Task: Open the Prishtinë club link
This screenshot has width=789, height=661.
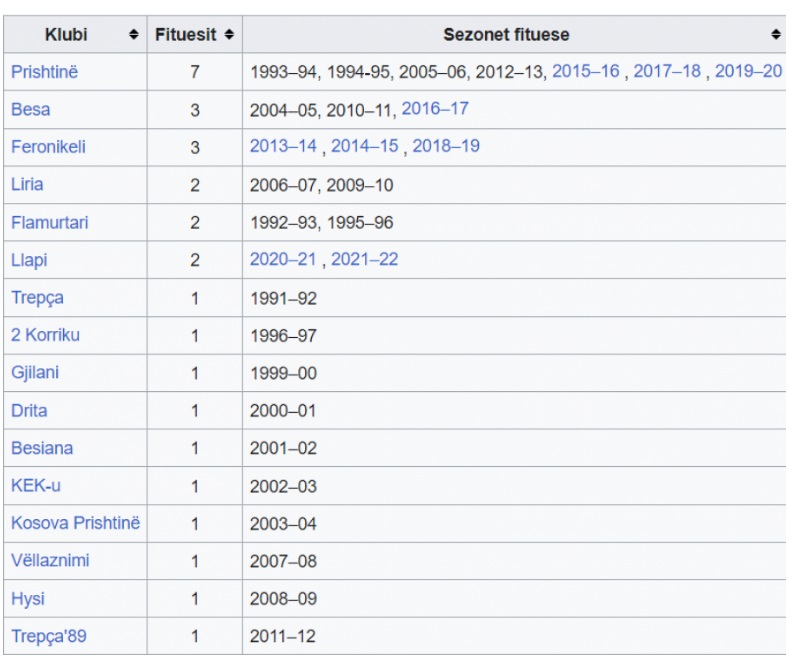Action: [x=44, y=72]
